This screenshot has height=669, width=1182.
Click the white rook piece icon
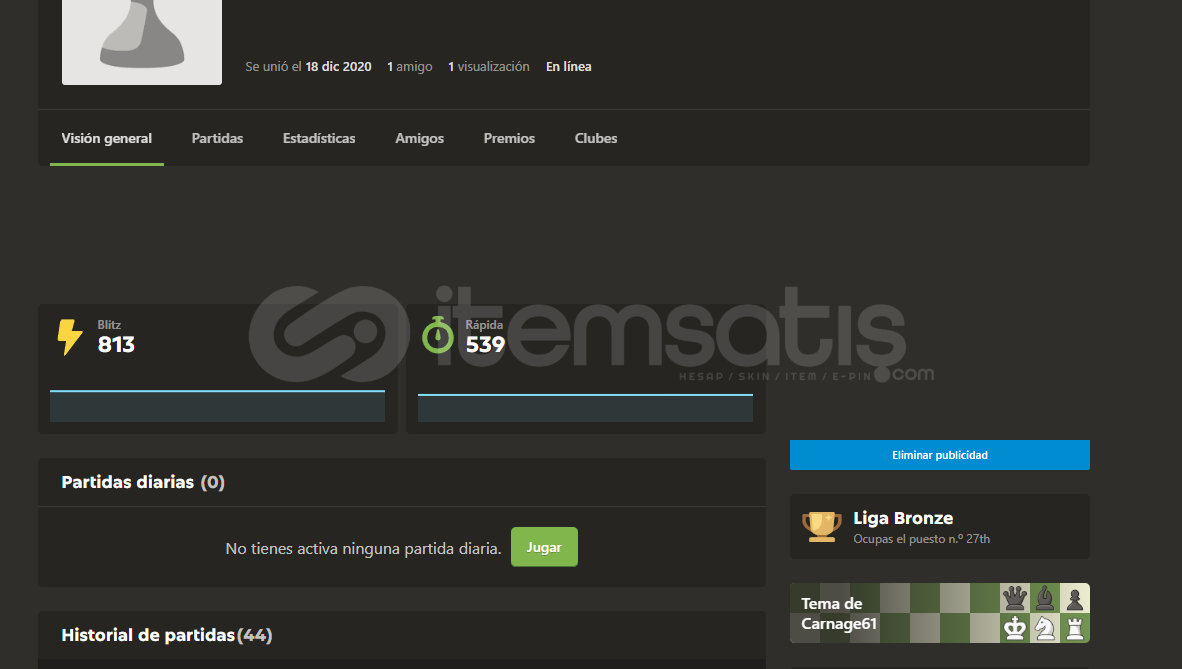point(1075,628)
